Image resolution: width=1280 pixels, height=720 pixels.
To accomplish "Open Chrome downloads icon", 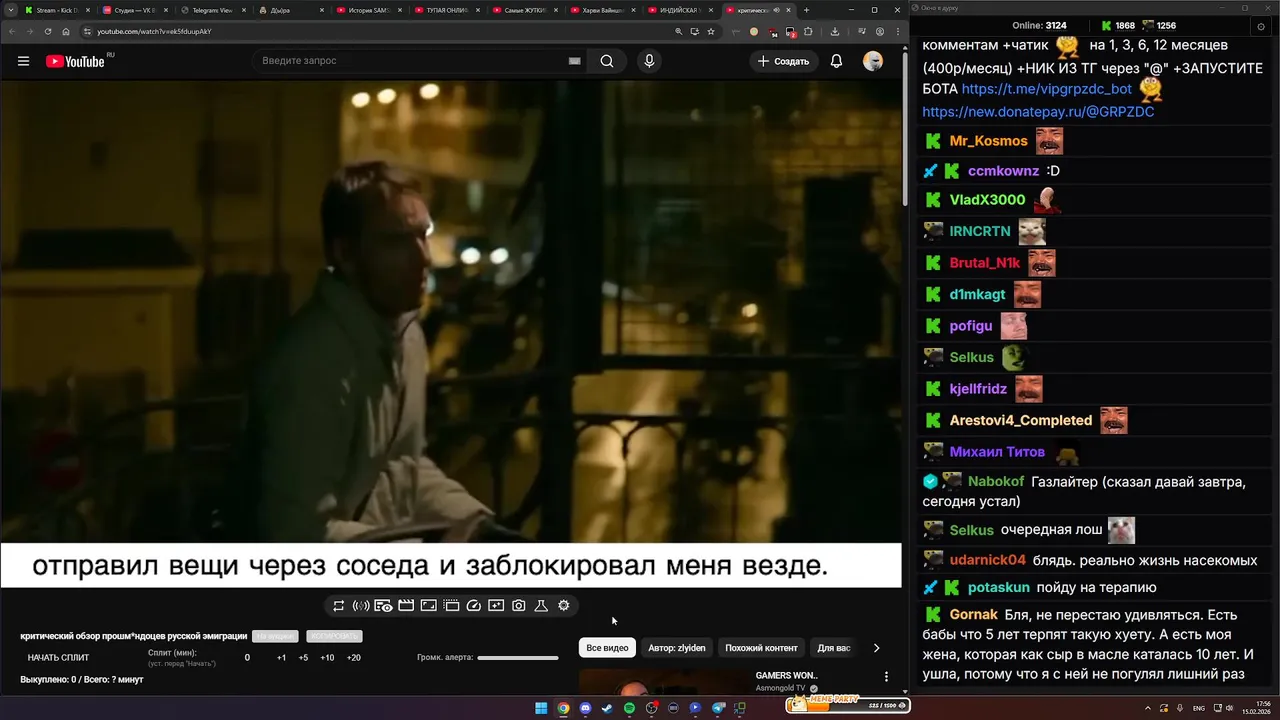I will pyautogui.click(x=834, y=31).
